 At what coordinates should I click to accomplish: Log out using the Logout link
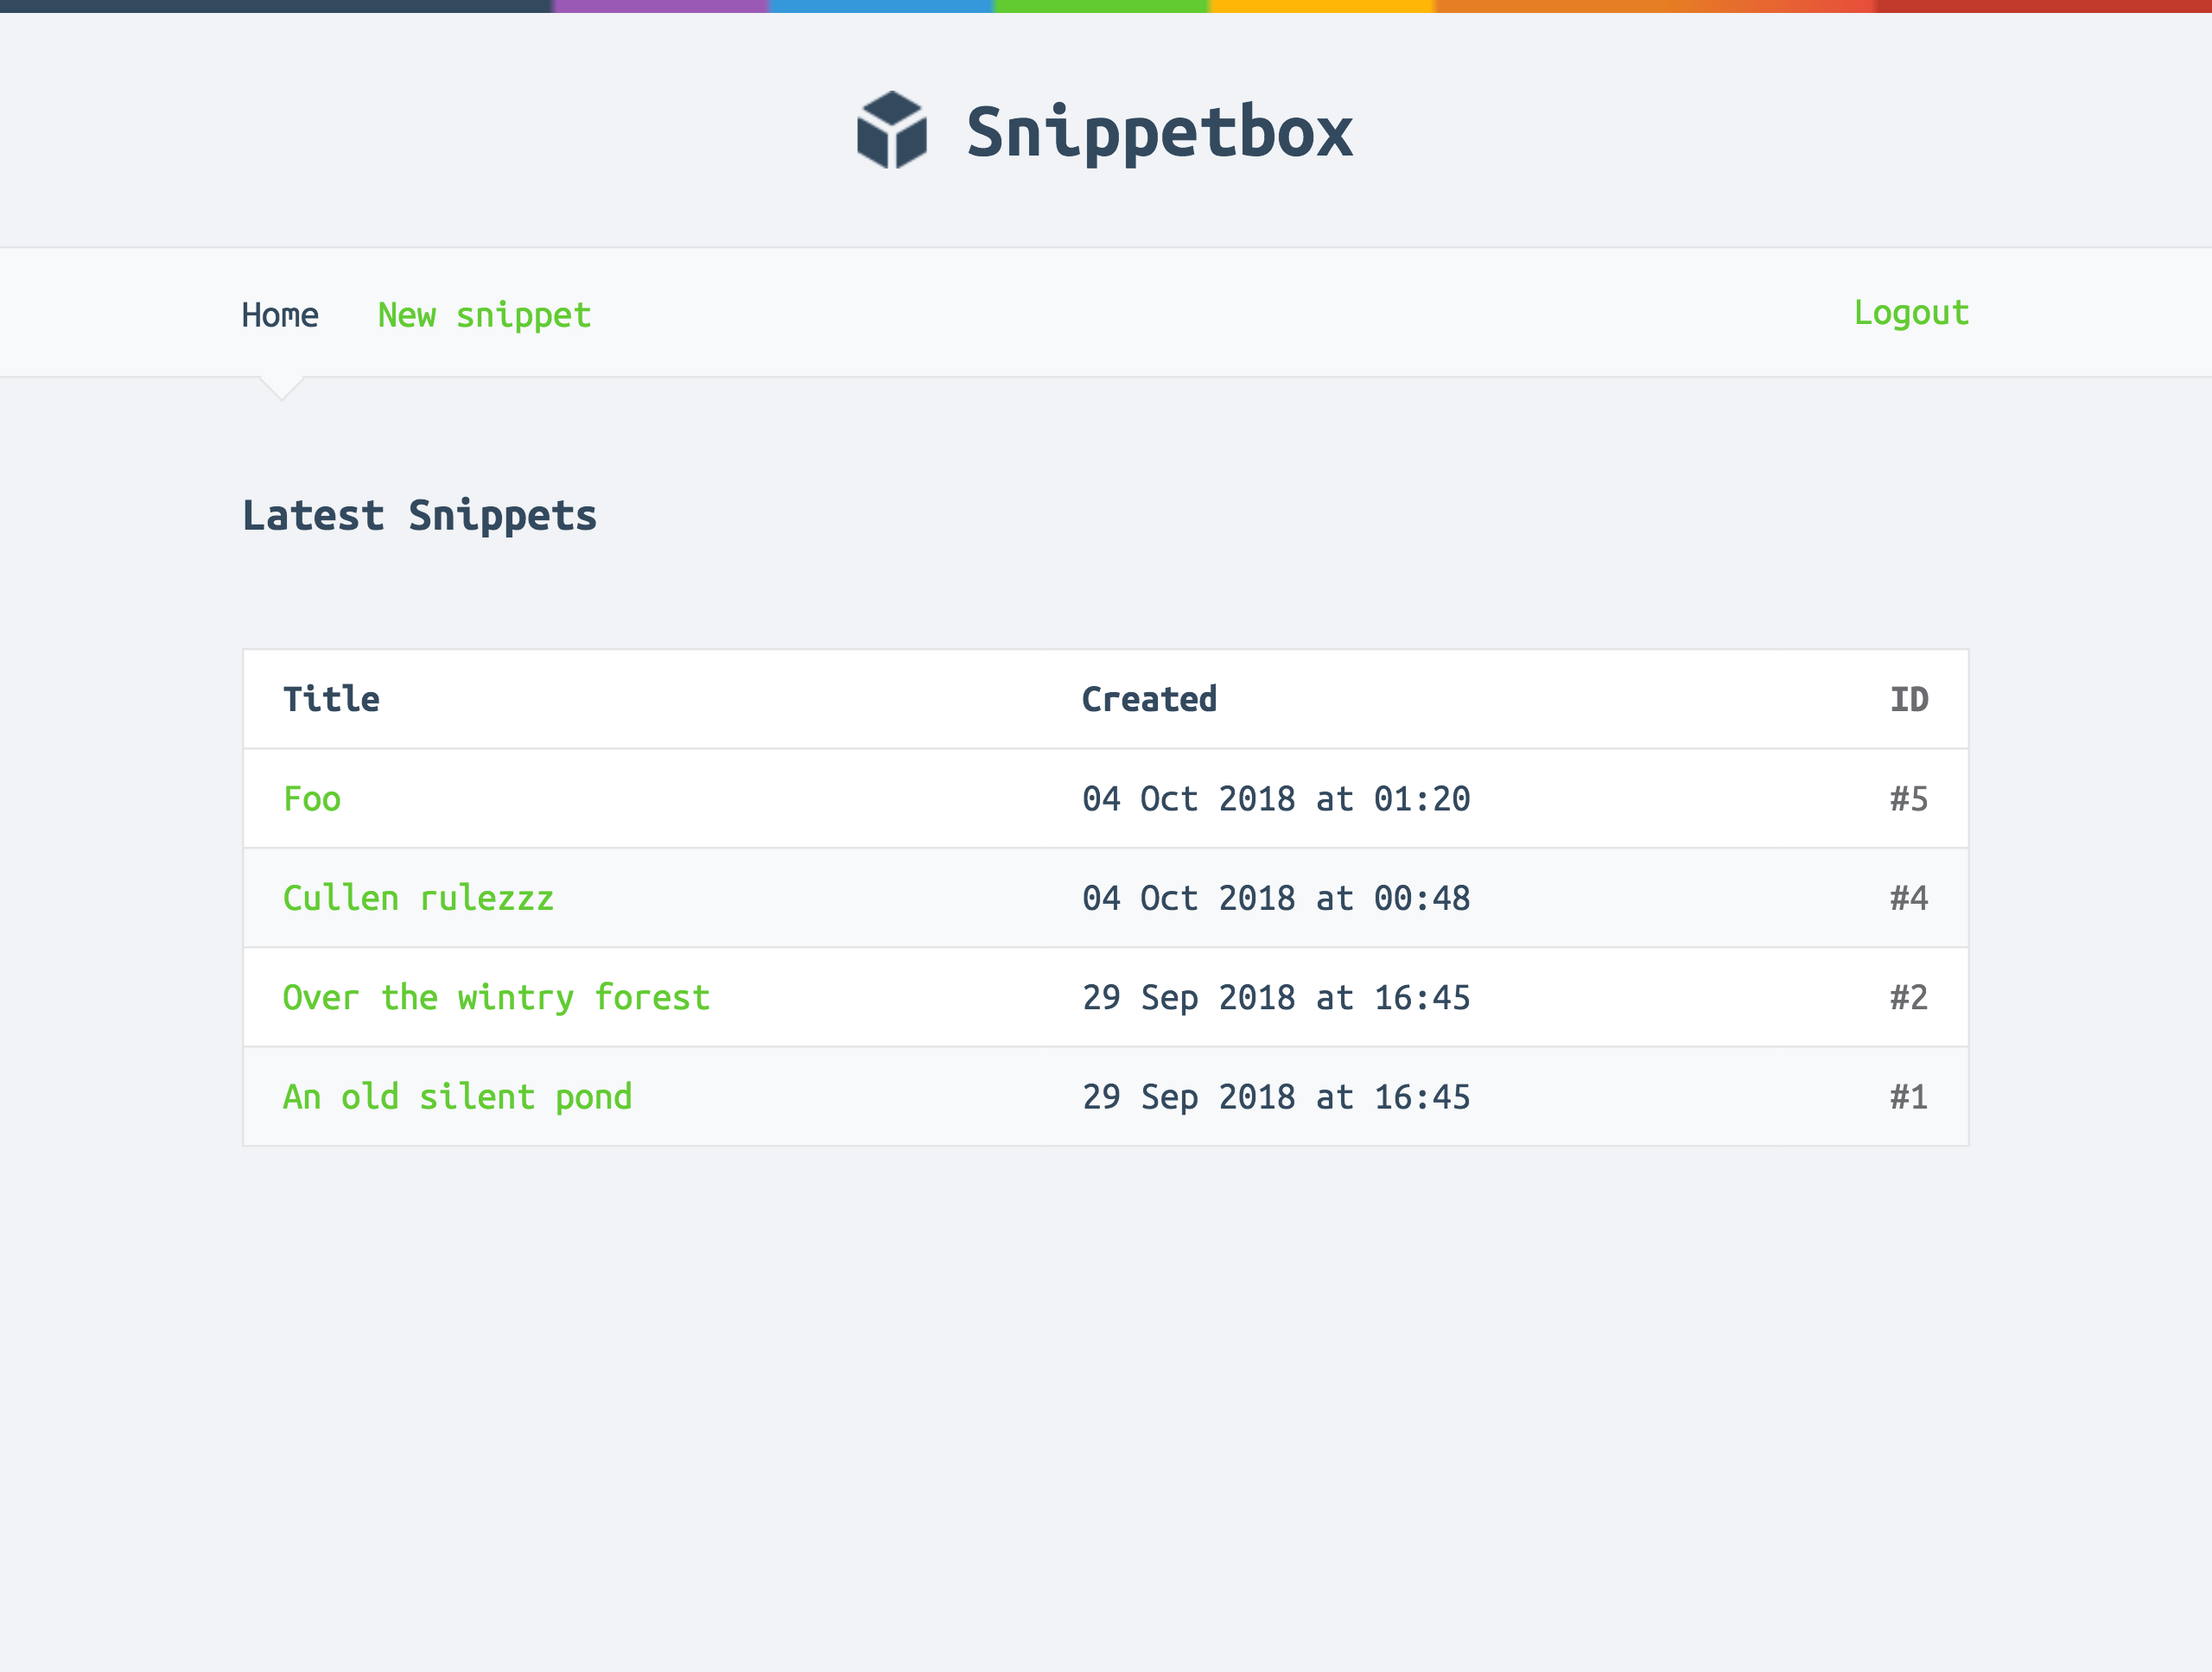click(1911, 313)
